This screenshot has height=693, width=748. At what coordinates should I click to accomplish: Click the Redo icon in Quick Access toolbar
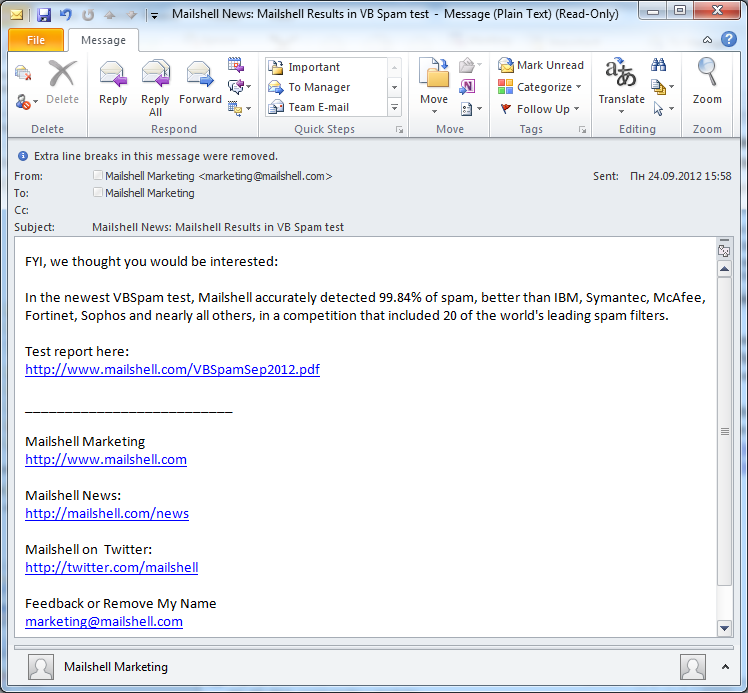click(88, 15)
